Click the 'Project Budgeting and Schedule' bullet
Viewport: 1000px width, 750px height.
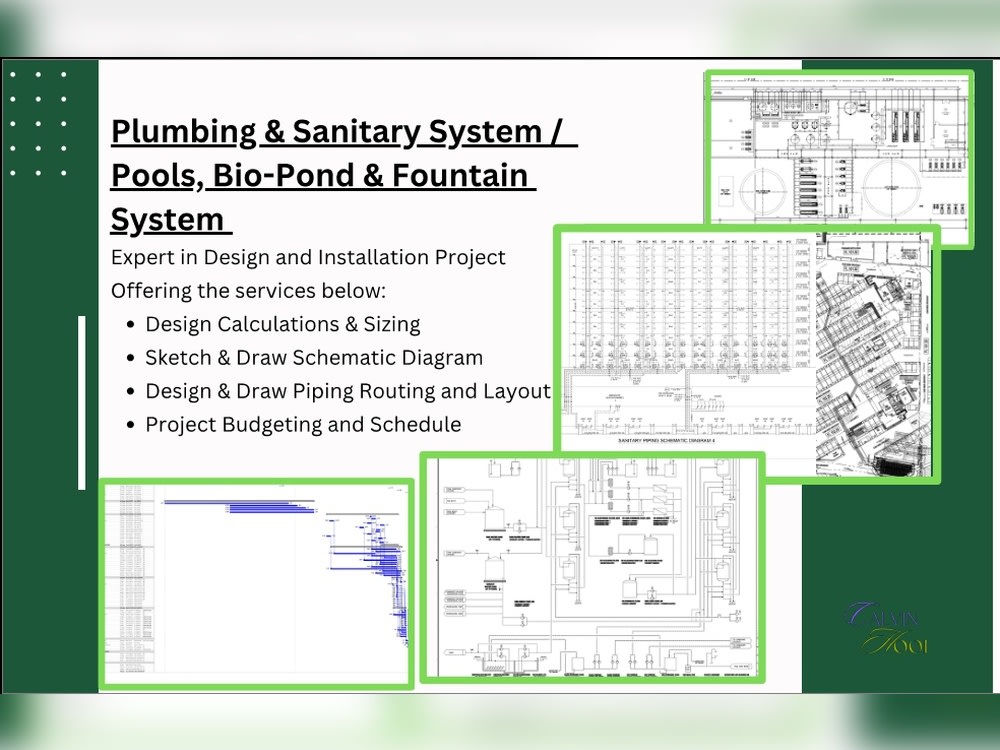[302, 424]
